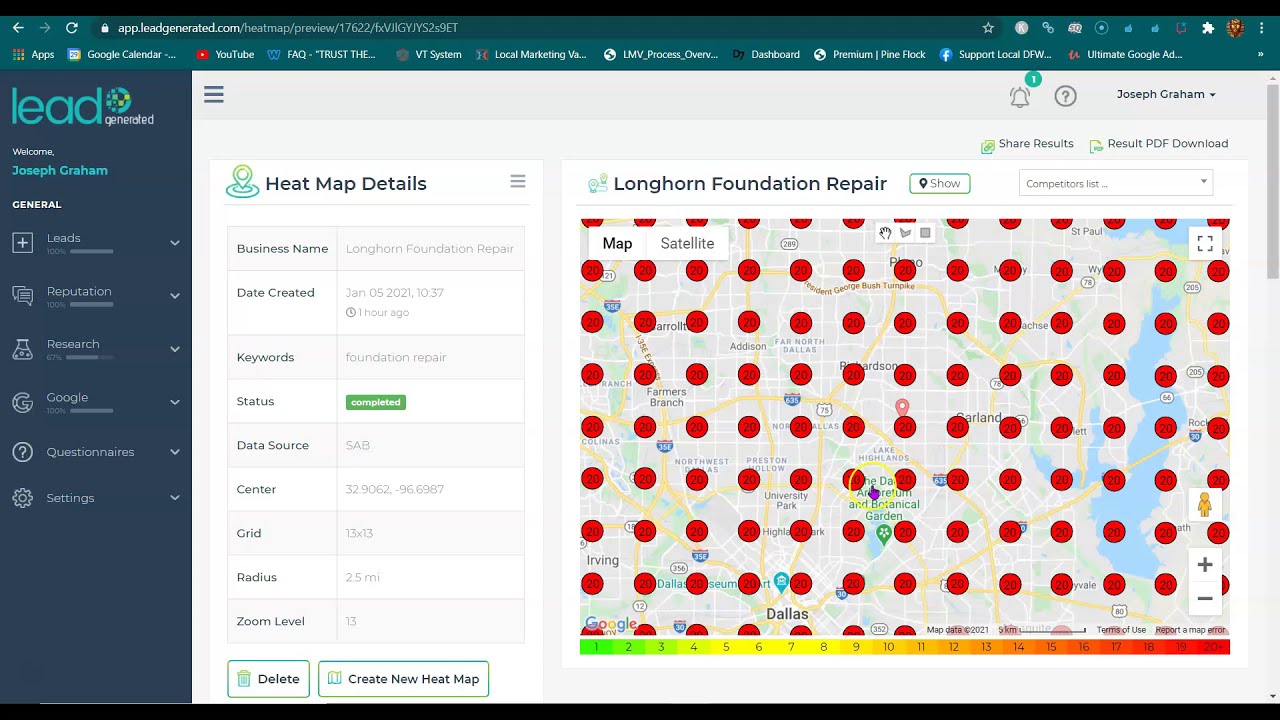Open the Chrome three-dot menu
This screenshot has height=720, width=1280.
(1261, 28)
